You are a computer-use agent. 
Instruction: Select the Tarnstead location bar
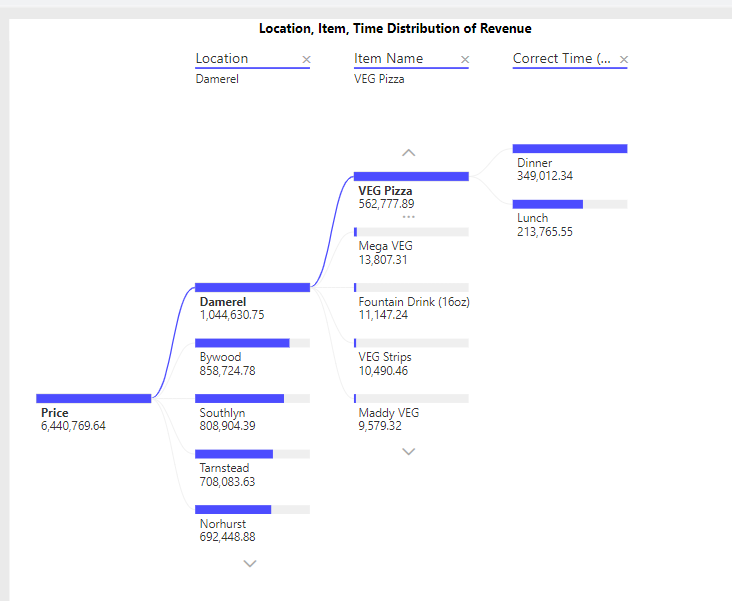[x=253, y=454]
